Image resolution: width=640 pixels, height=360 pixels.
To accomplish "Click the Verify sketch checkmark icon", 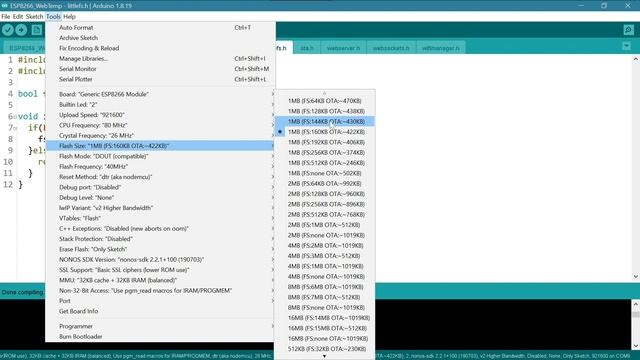I will 8,30.
